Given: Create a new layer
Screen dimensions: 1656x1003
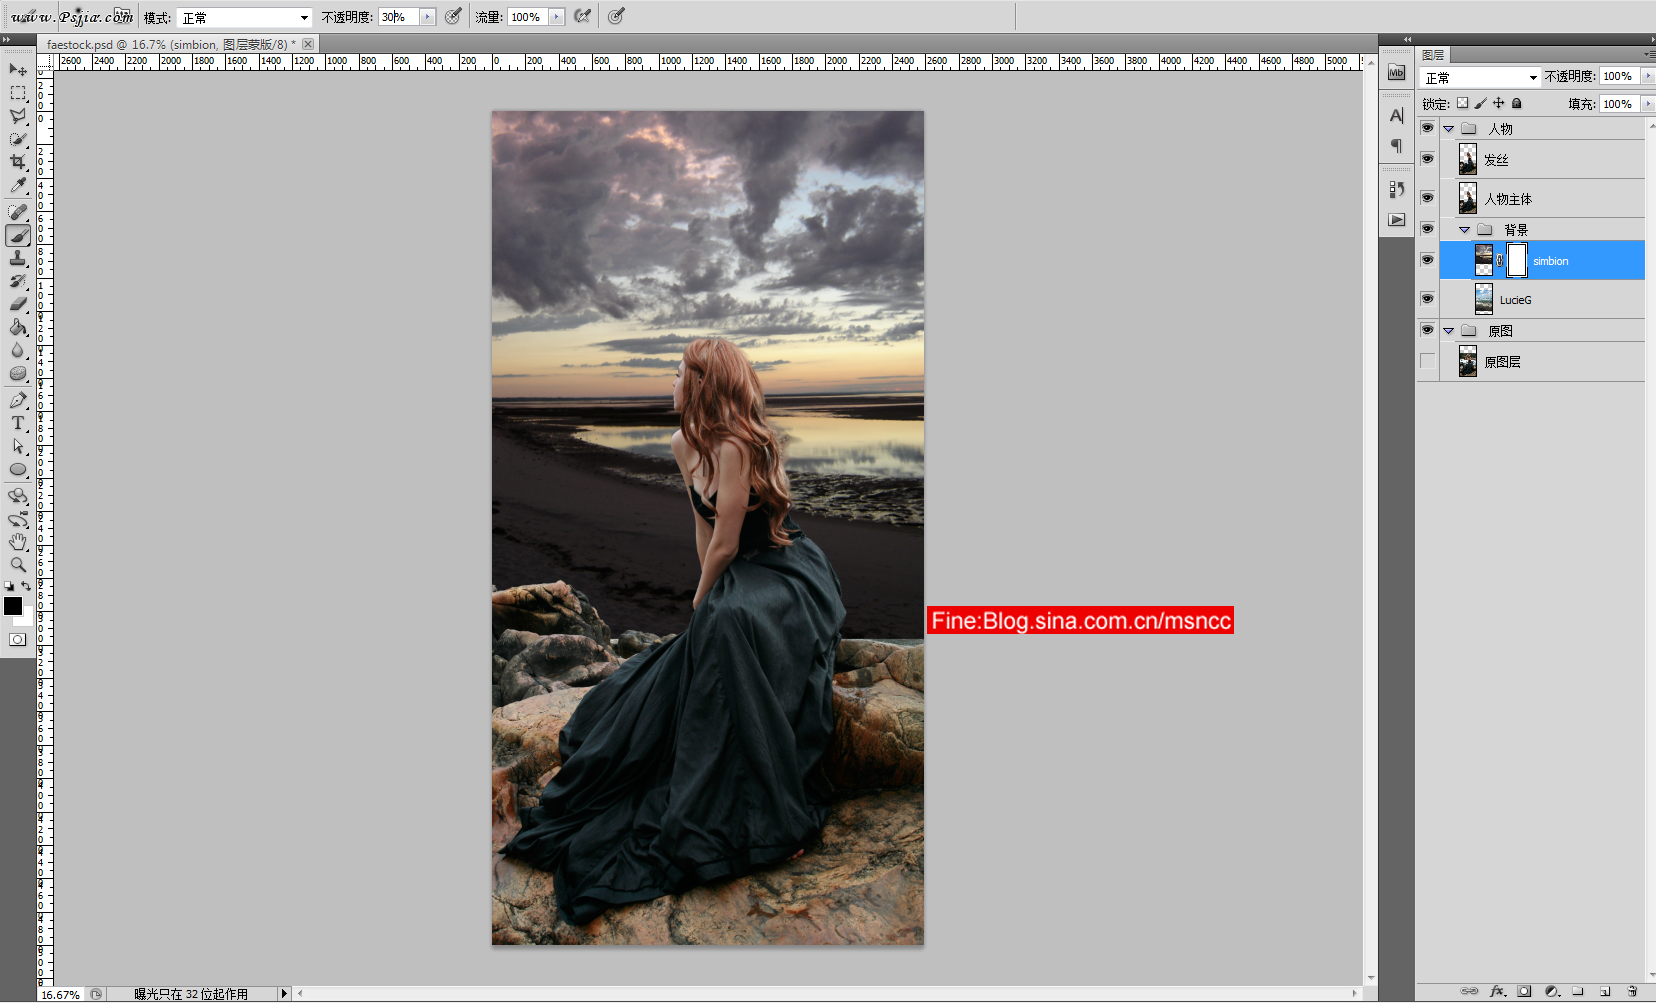Looking at the screenshot, I should tap(1605, 991).
